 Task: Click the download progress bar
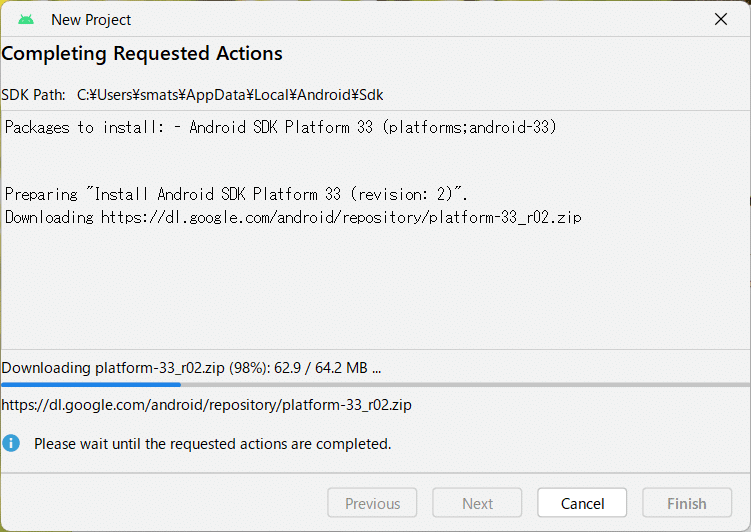(x=376, y=384)
